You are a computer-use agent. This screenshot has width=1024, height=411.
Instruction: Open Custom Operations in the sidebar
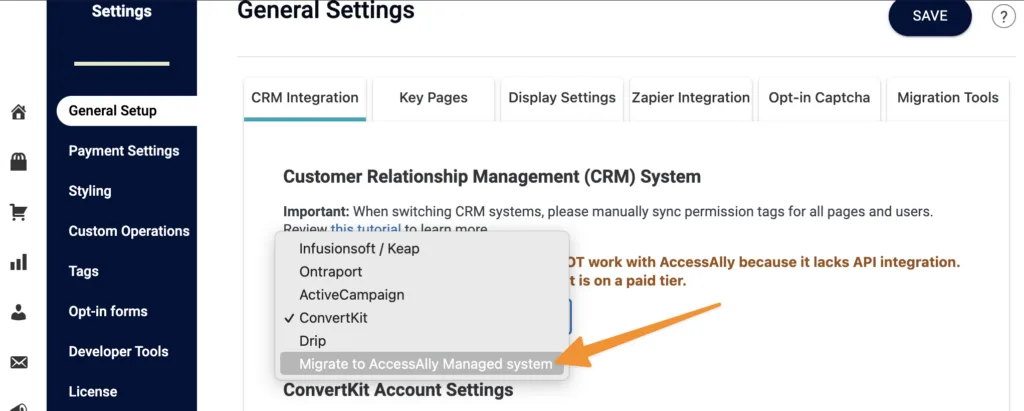(x=129, y=231)
